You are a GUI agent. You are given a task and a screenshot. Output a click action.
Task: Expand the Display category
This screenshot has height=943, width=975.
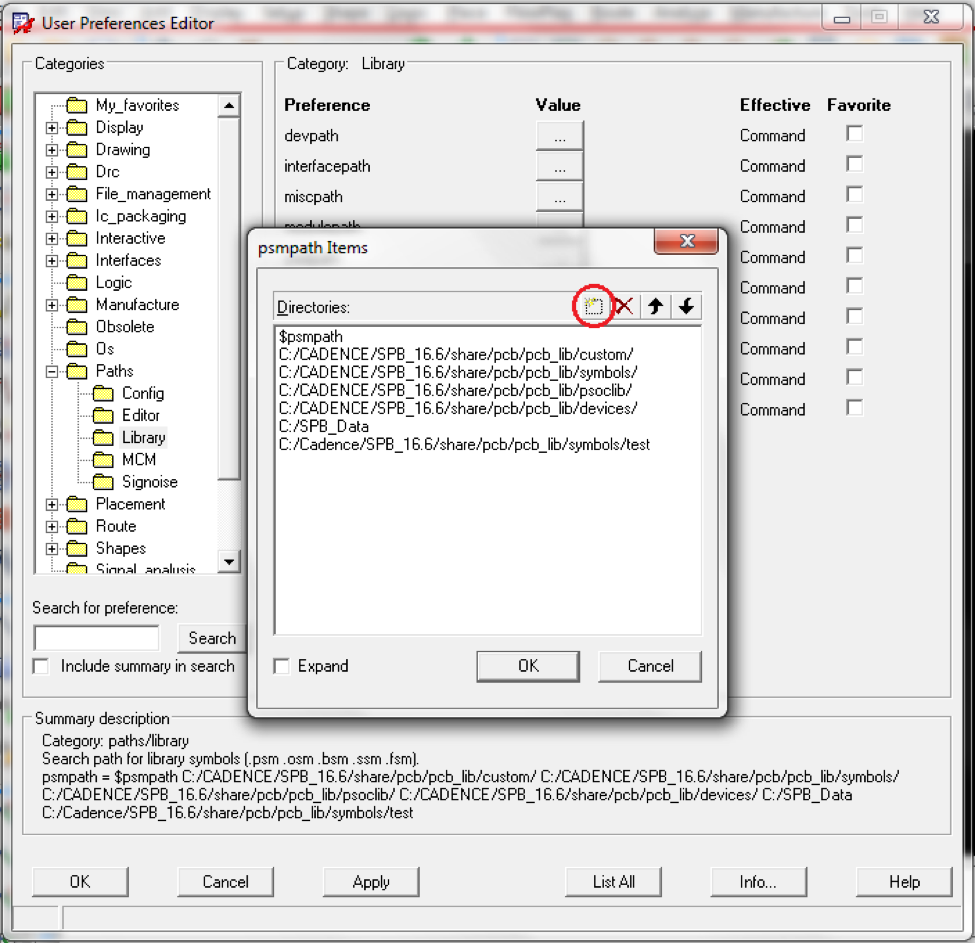(x=51, y=127)
